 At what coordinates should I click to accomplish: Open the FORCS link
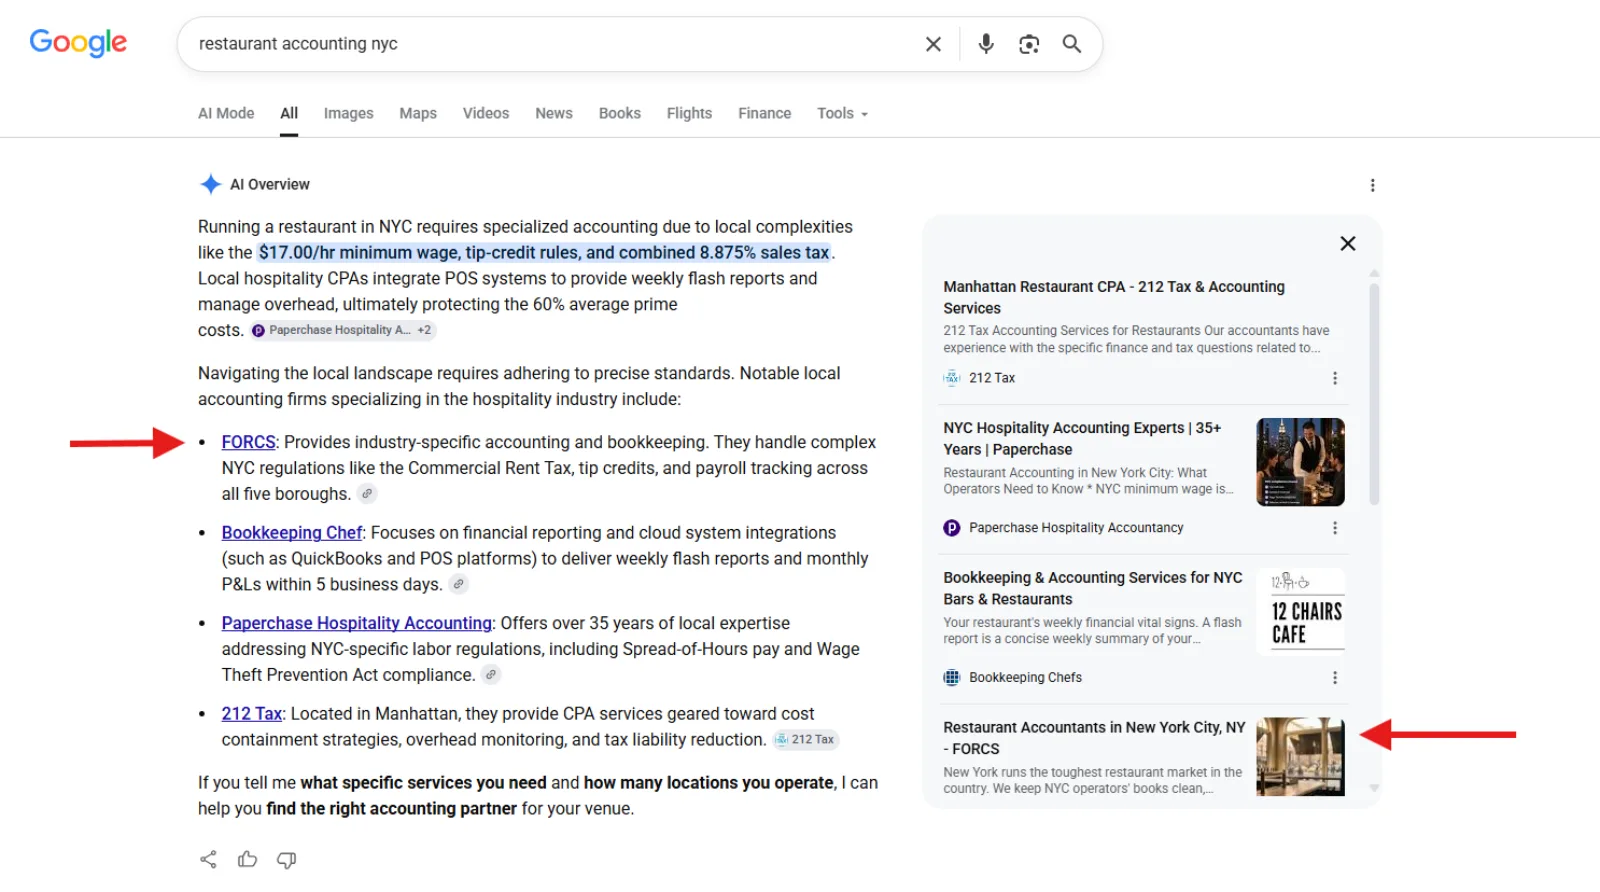coord(248,442)
